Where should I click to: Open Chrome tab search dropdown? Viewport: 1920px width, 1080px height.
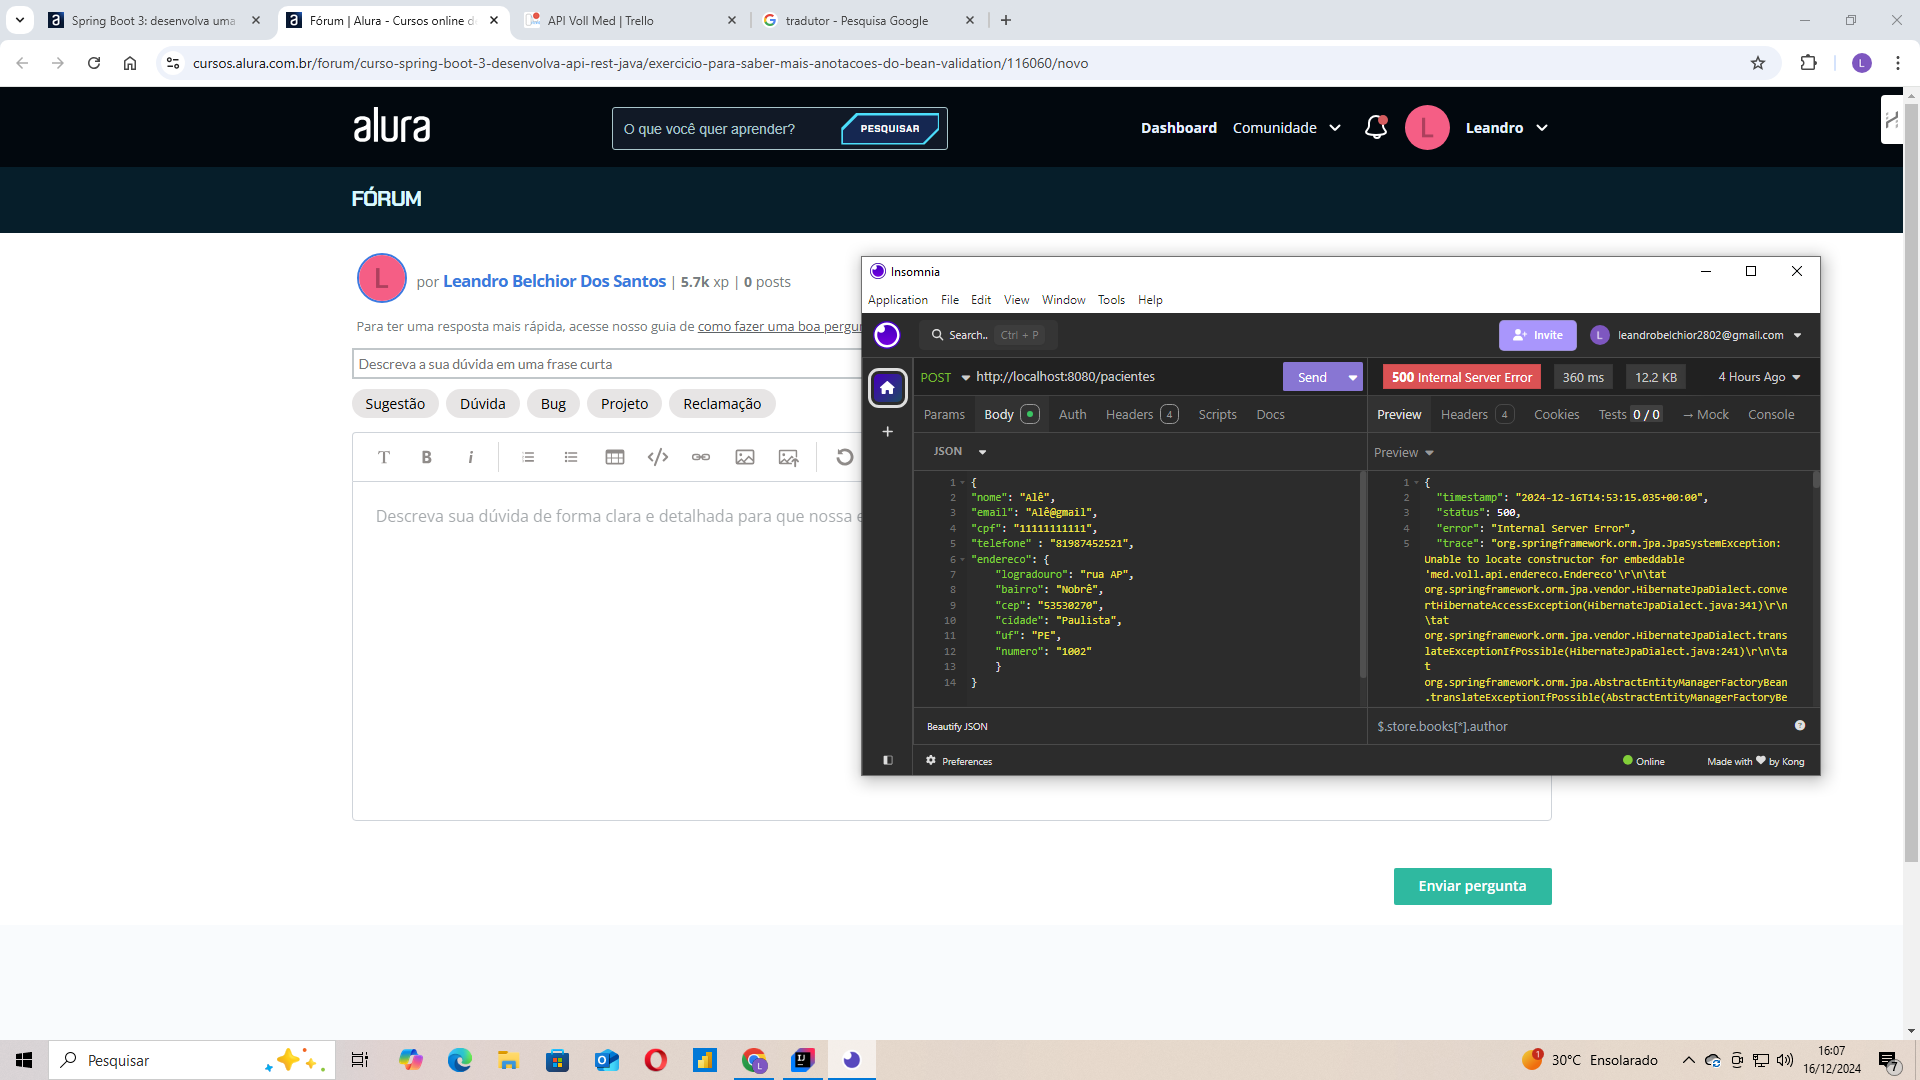click(x=20, y=20)
